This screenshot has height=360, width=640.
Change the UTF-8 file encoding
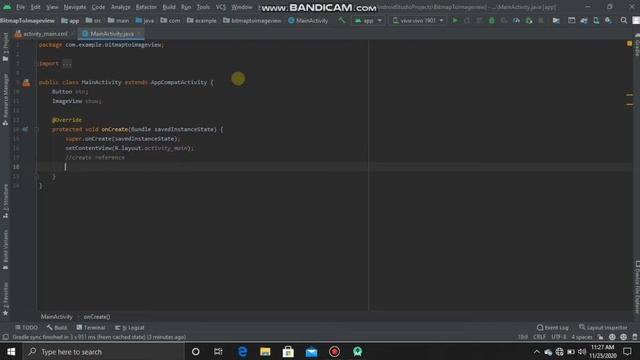pos(559,337)
